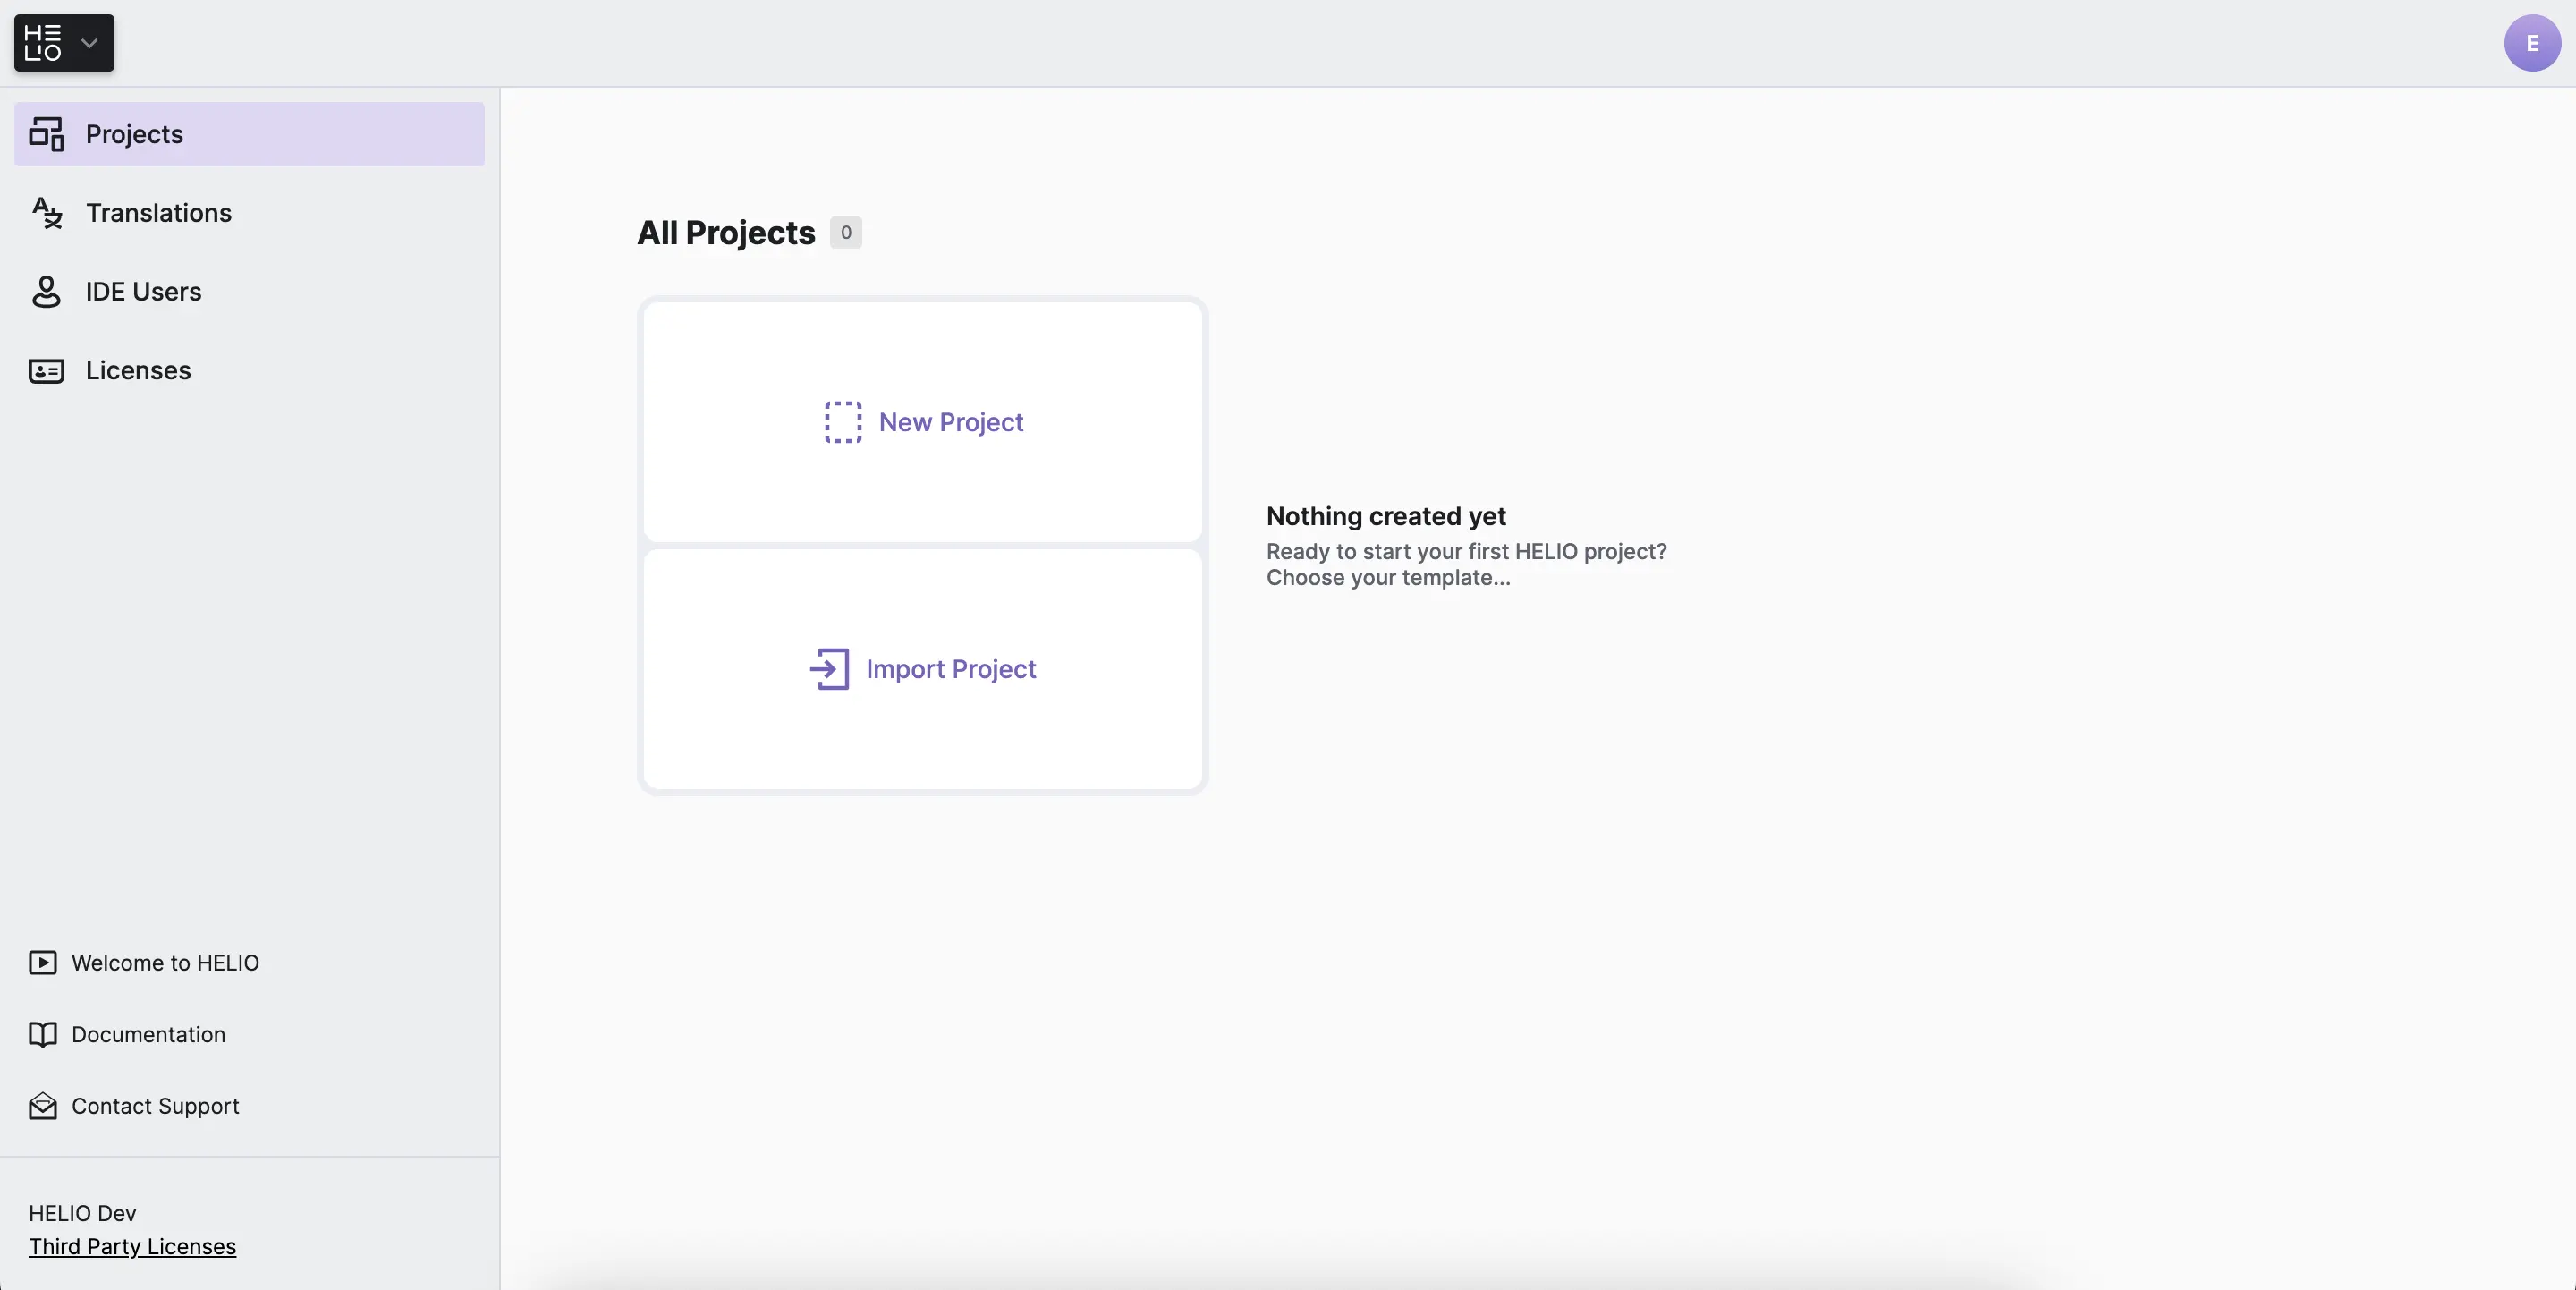
Task: Click the Welcome to HELIO play icon
Action: point(42,963)
